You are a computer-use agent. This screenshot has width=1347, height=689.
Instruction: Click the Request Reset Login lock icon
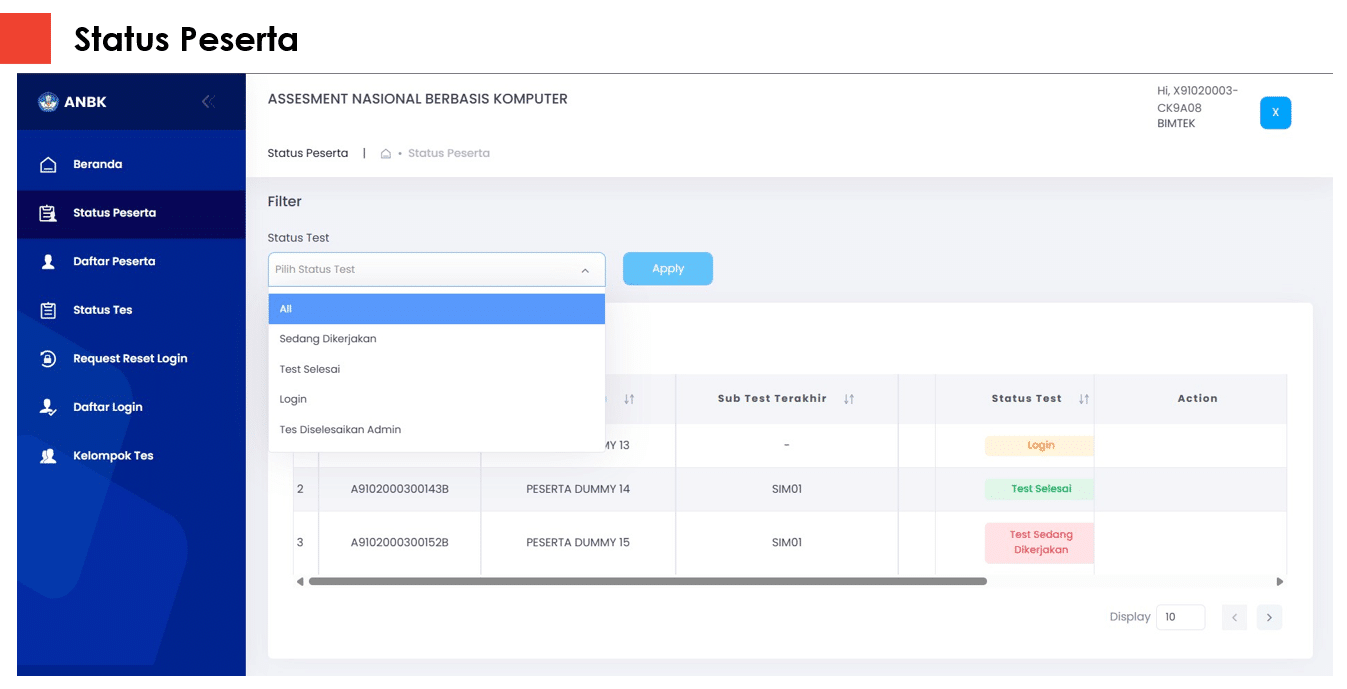point(47,358)
